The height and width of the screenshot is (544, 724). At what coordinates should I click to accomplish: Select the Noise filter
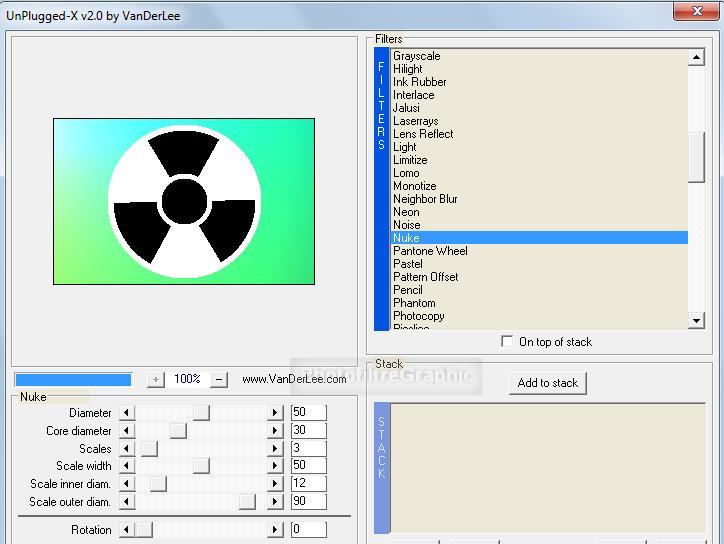pyautogui.click(x=539, y=224)
